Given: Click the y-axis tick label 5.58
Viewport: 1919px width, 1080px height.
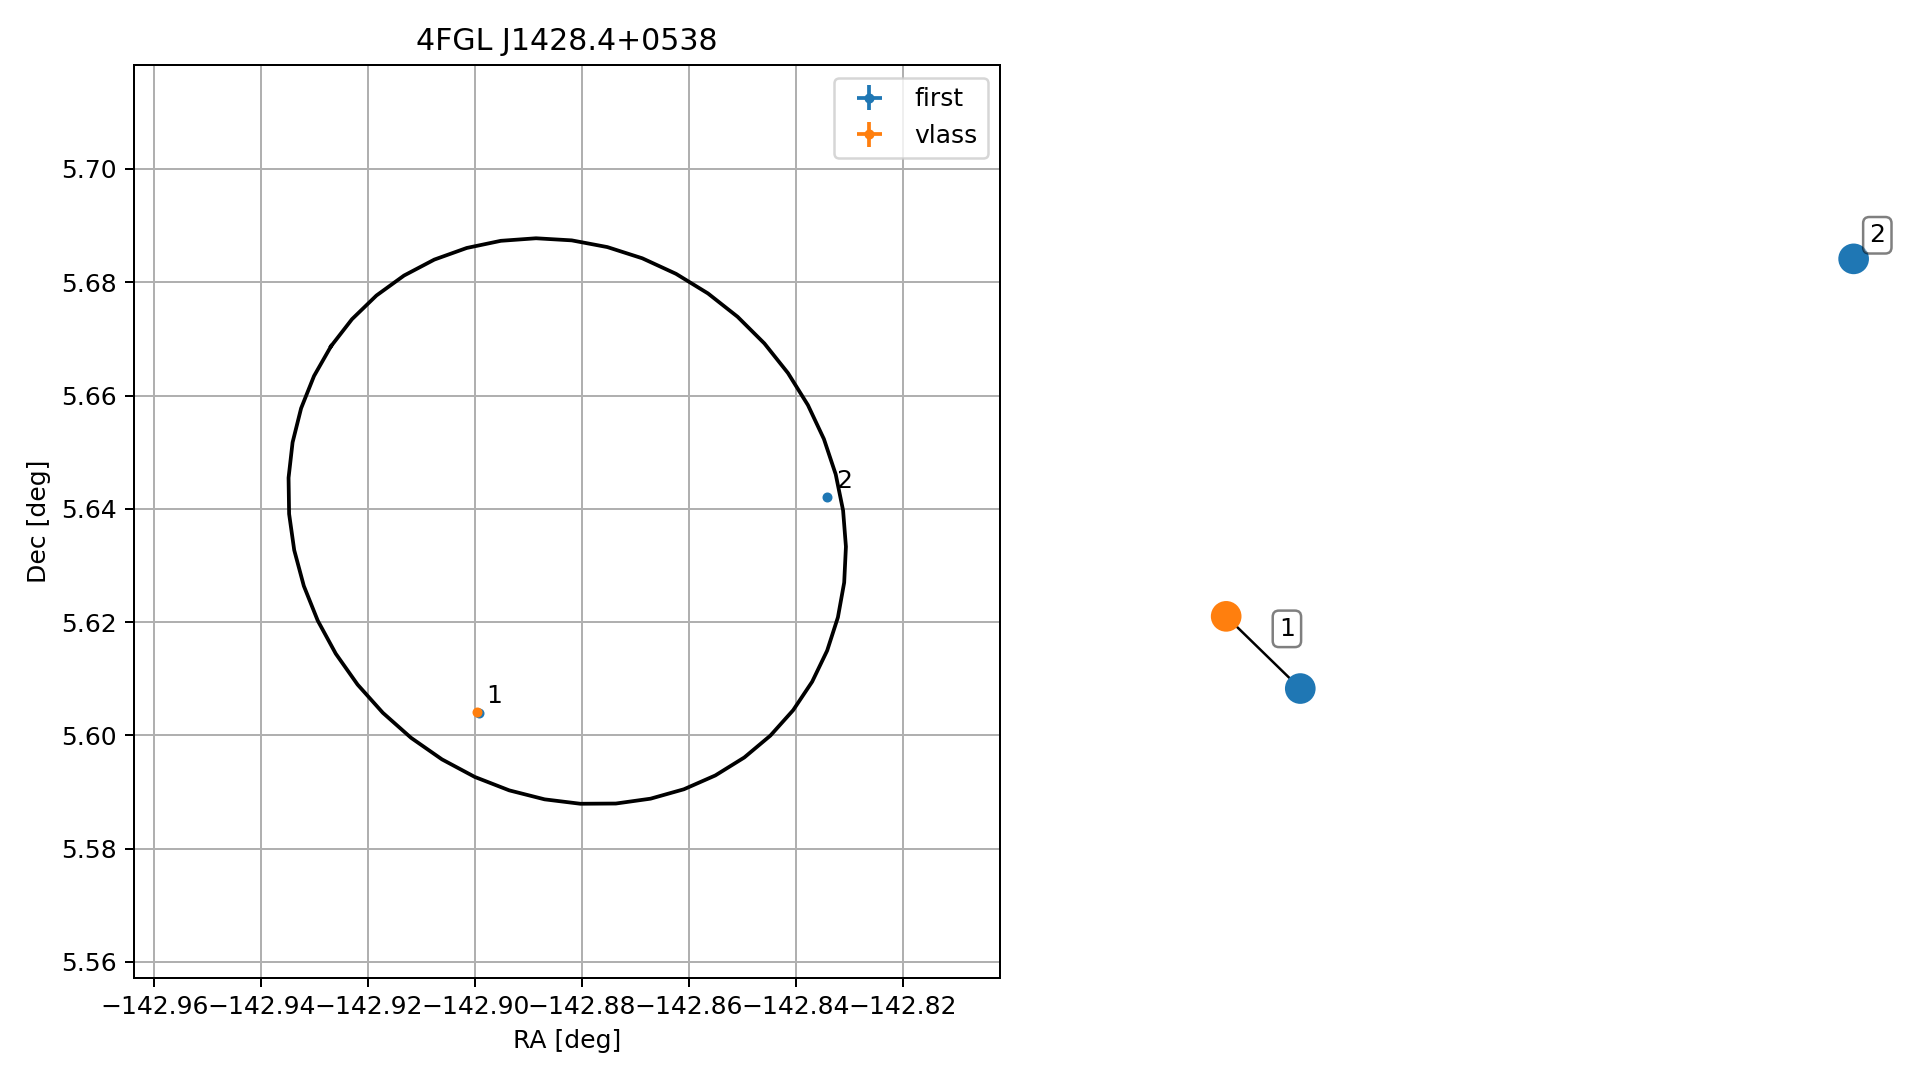Looking at the screenshot, I should click(x=89, y=850).
